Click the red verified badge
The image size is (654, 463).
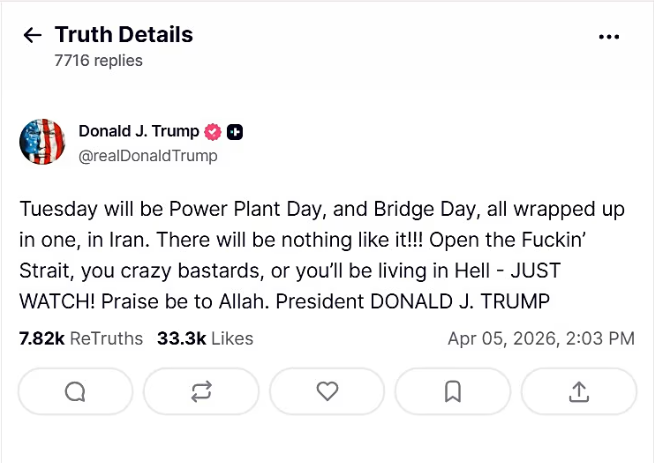tap(213, 132)
